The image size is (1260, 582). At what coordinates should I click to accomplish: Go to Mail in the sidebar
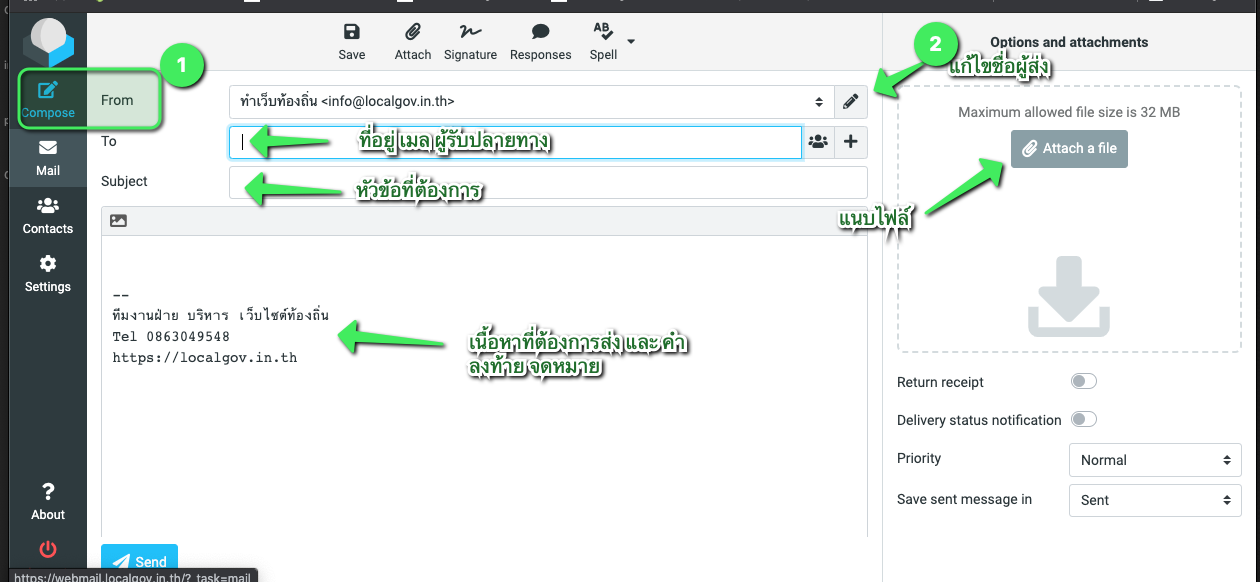(x=48, y=158)
